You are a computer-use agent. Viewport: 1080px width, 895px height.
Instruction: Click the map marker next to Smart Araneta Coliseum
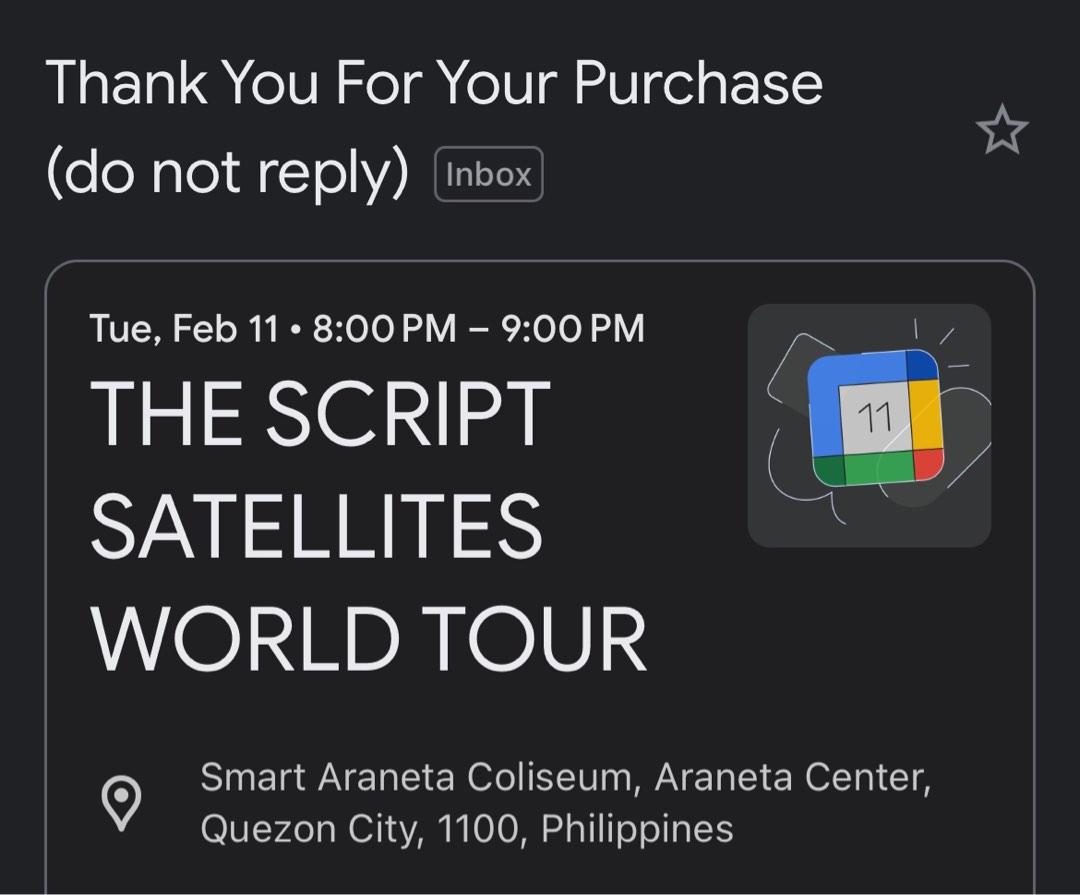point(123,801)
